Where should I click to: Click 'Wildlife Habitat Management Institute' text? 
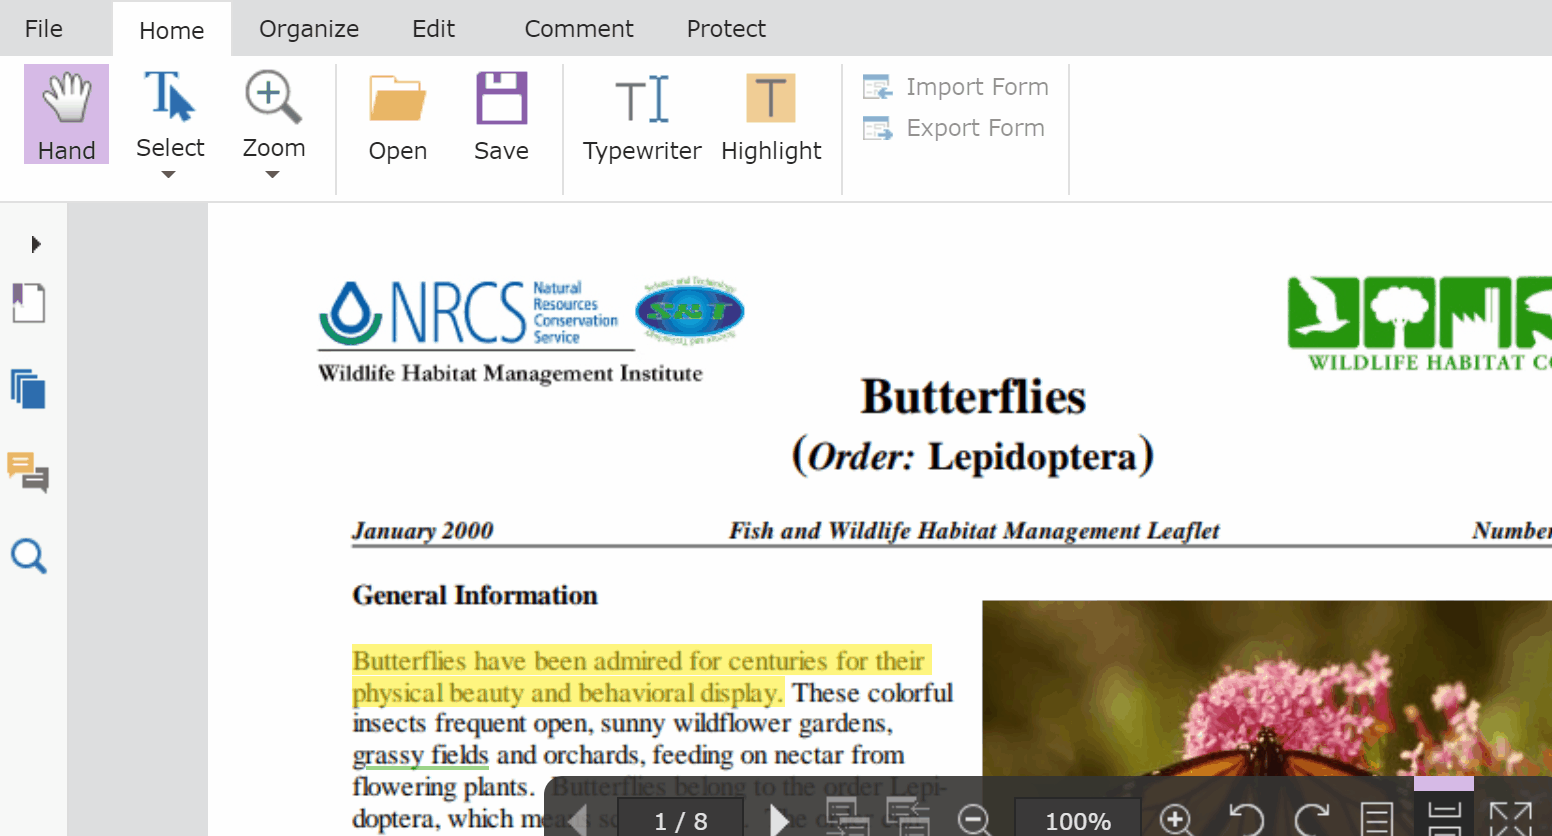point(510,373)
